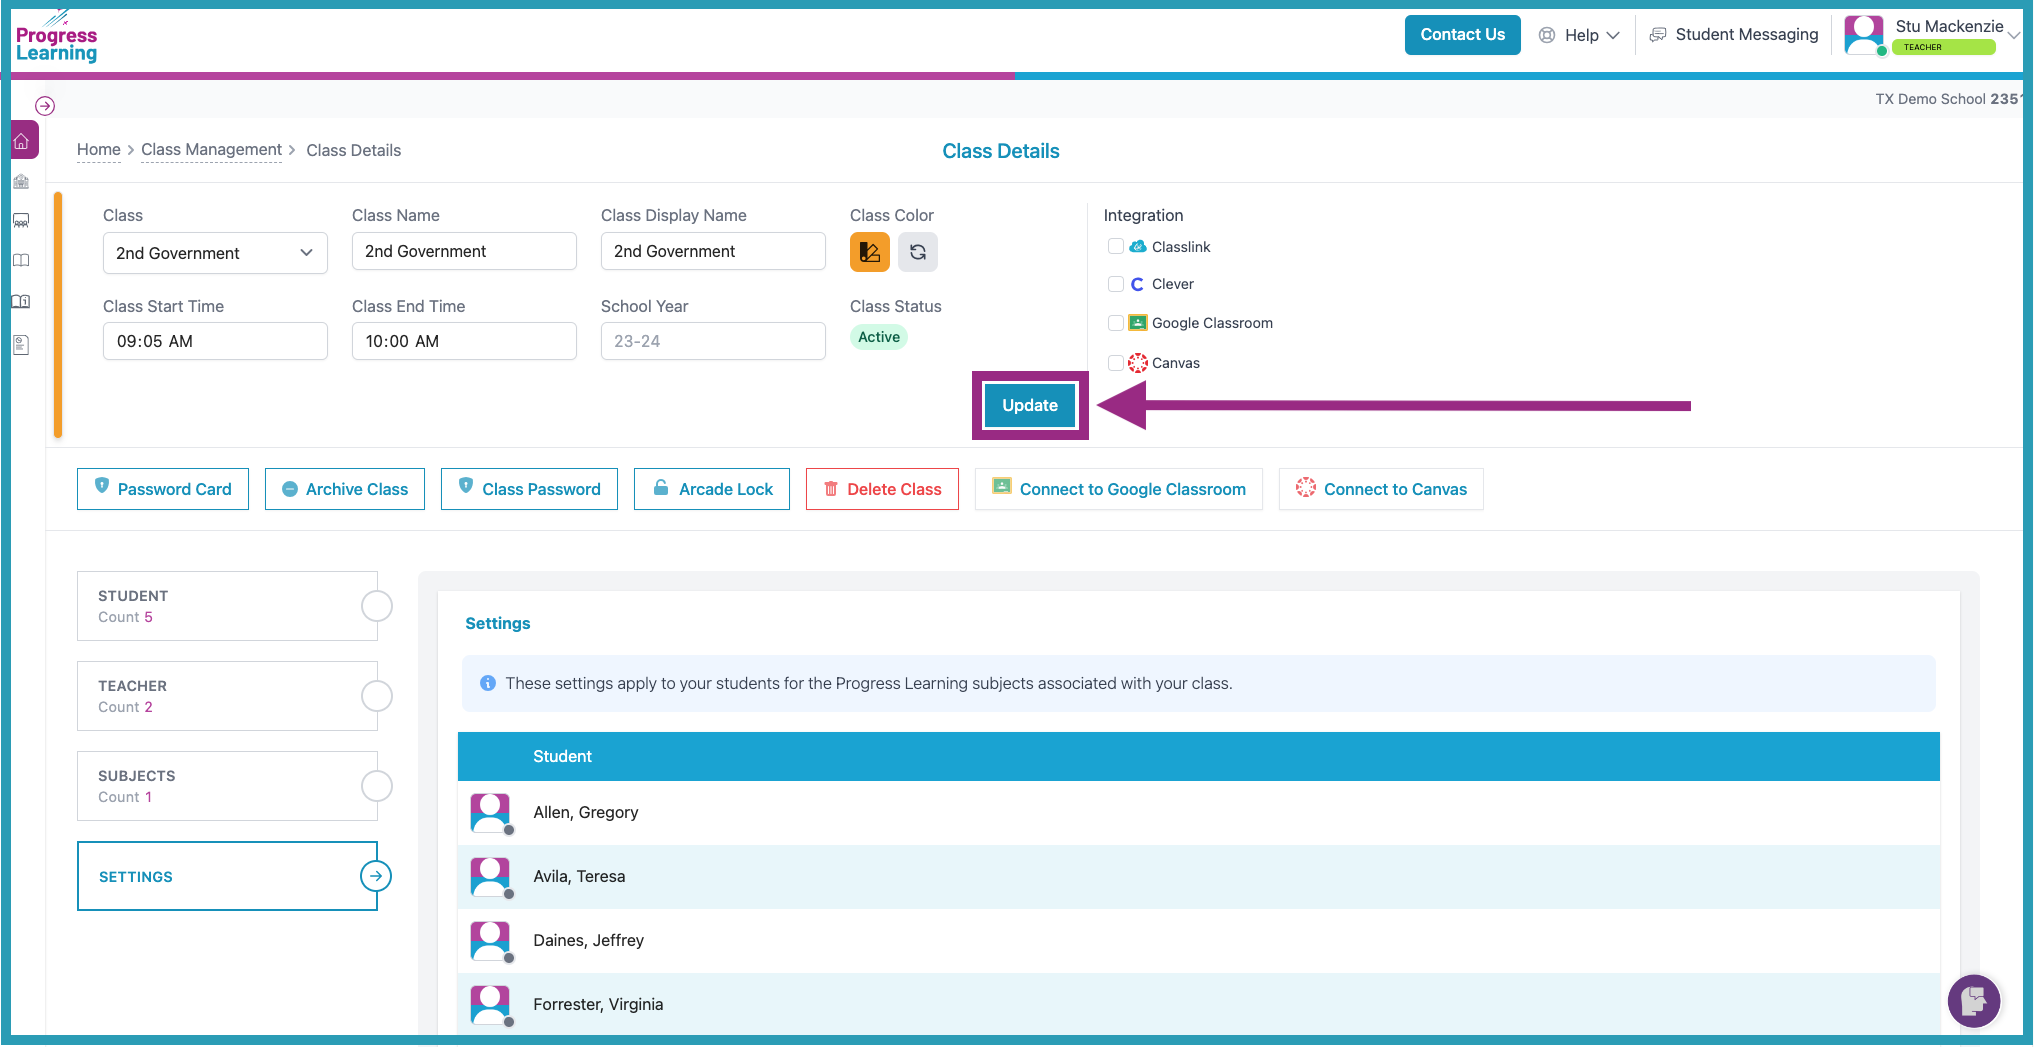Check the Canvas integration checkbox
Image resolution: width=2034 pixels, height=1047 pixels.
coord(1116,363)
